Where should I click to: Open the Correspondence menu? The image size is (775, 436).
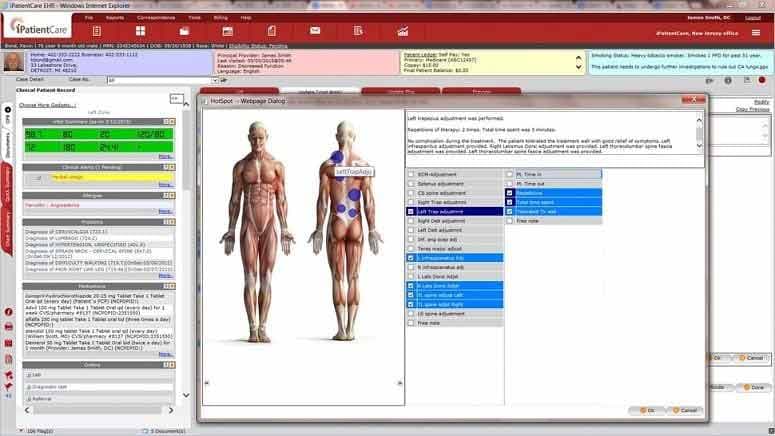(159, 18)
